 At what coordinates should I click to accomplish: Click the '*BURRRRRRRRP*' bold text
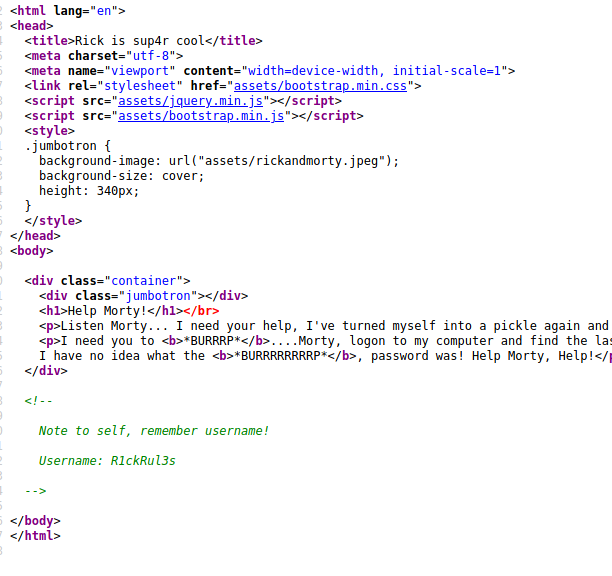pos(281,356)
